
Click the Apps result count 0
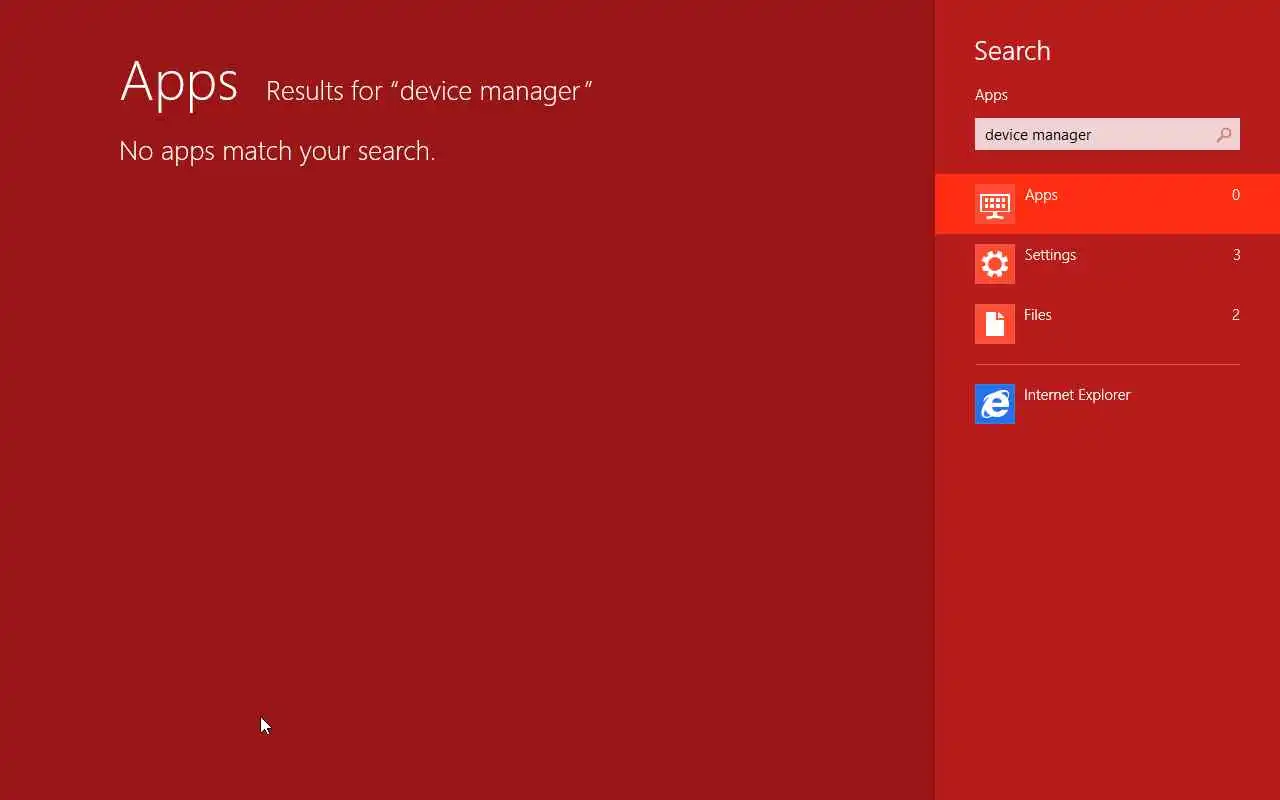1236,195
